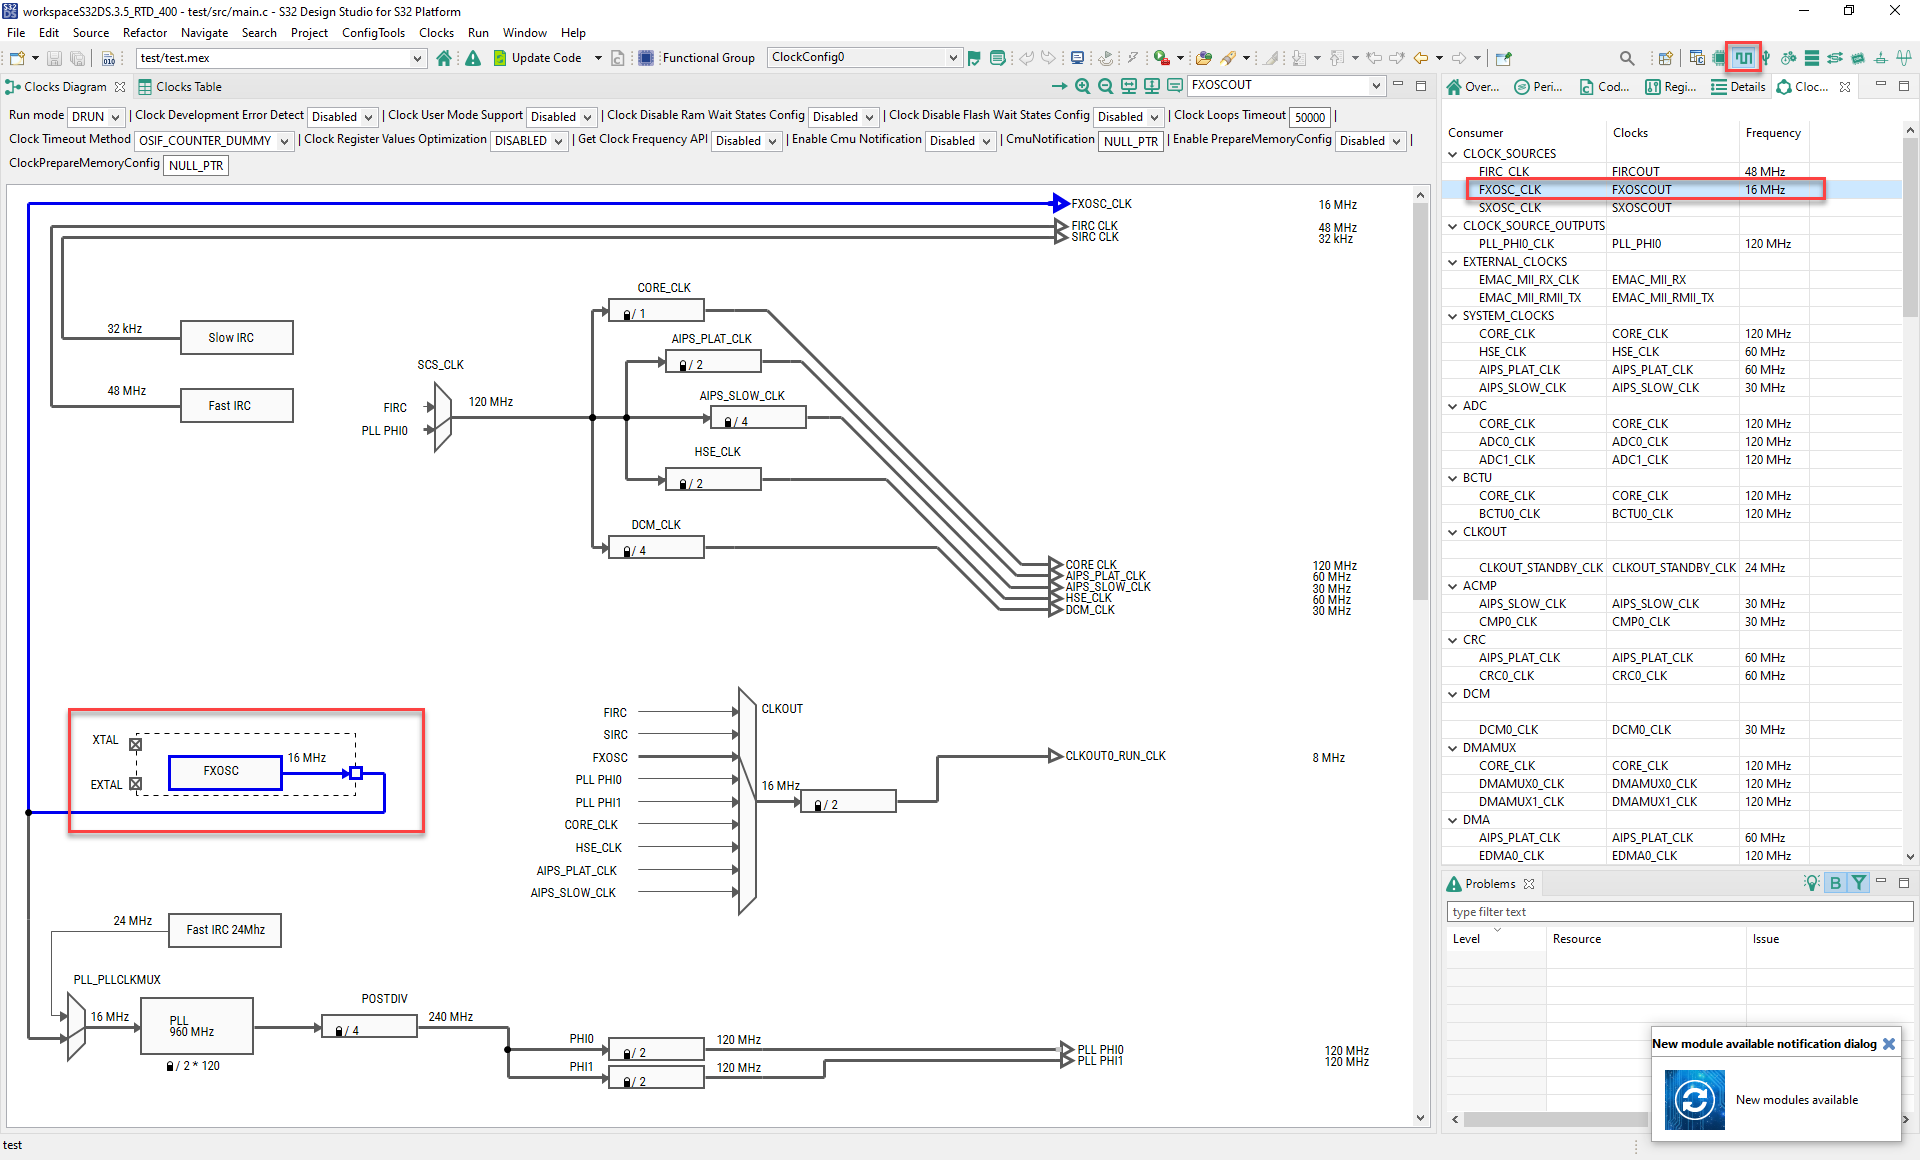The width and height of the screenshot is (1920, 1160).
Task: Toggle the filter funnel in Problems view
Action: (x=1858, y=883)
